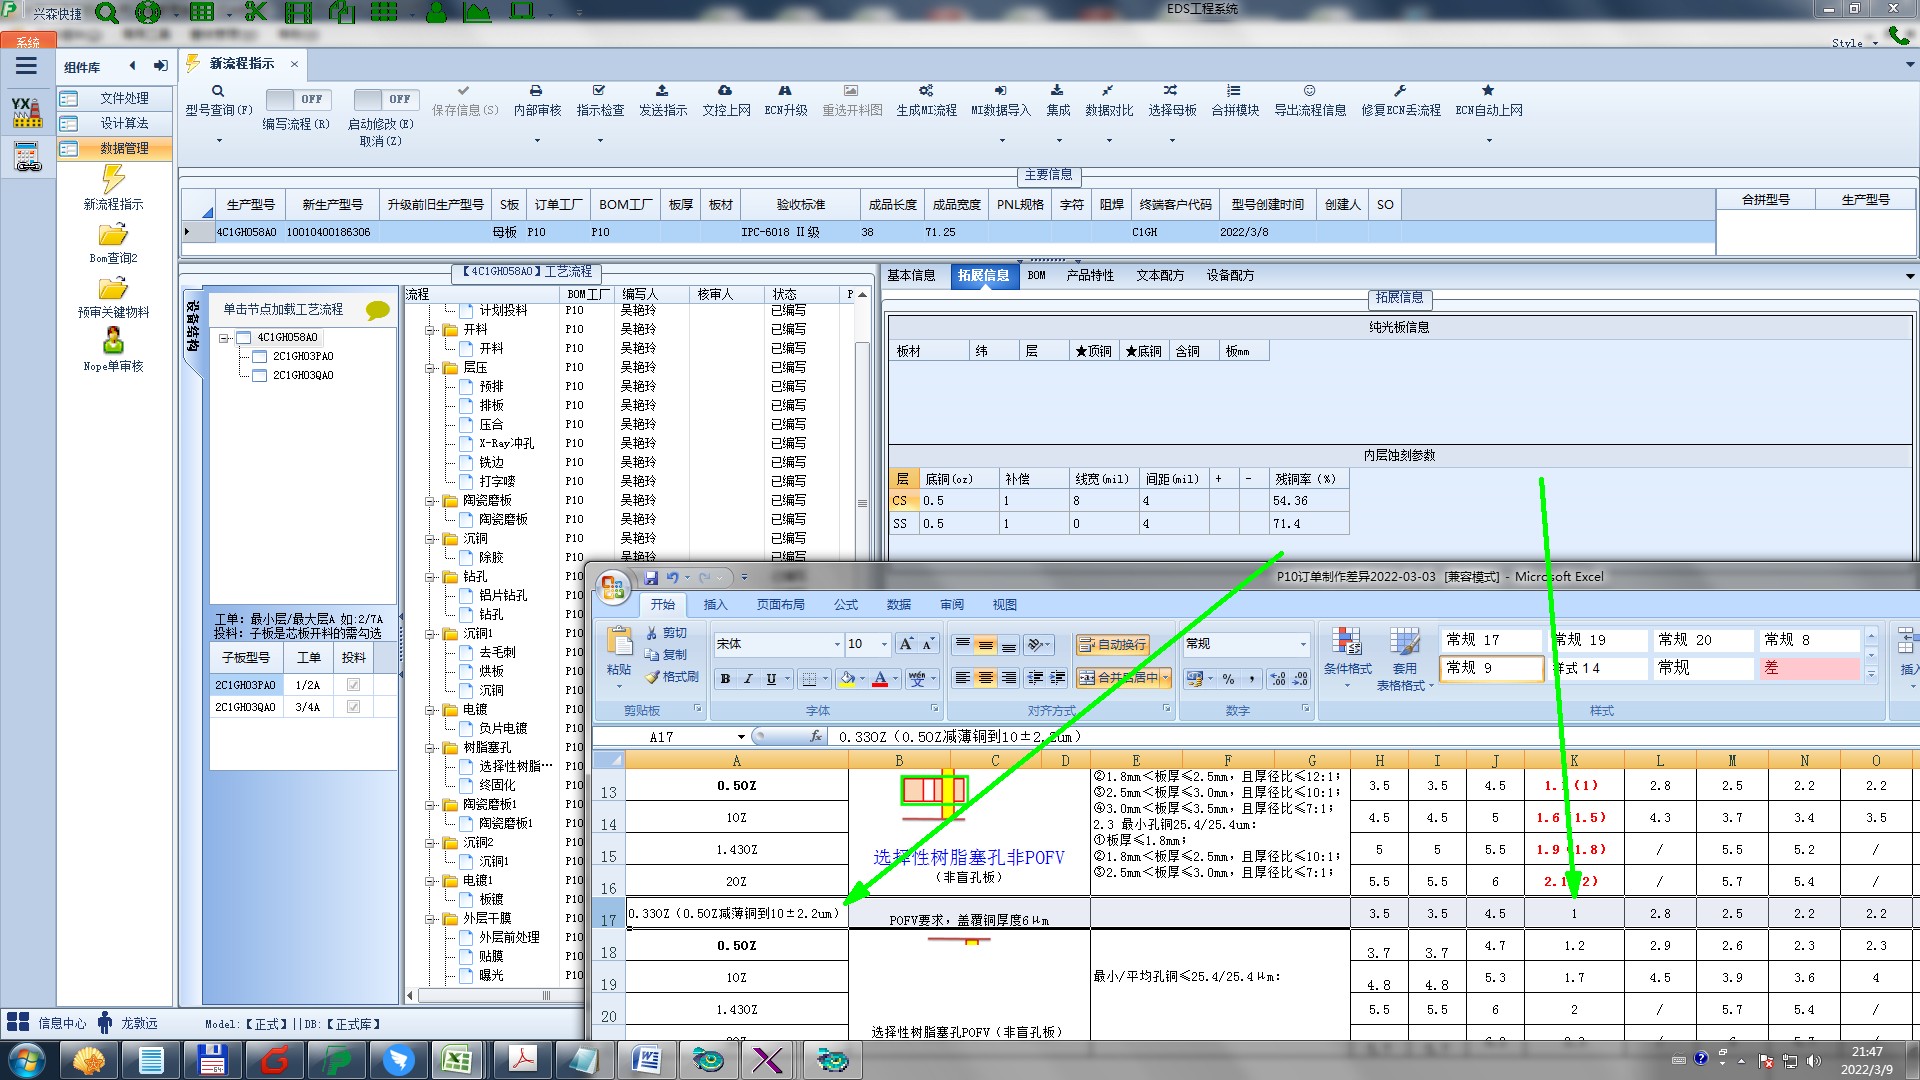Switch to 文本配方 tab
The width and height of the screenshot is (1920, 1080).
[1160, 276]
